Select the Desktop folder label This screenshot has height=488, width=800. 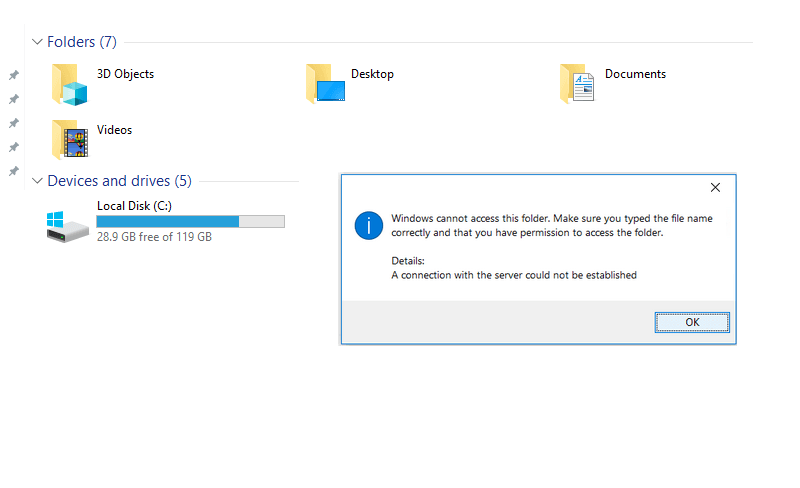pos(372,74)
